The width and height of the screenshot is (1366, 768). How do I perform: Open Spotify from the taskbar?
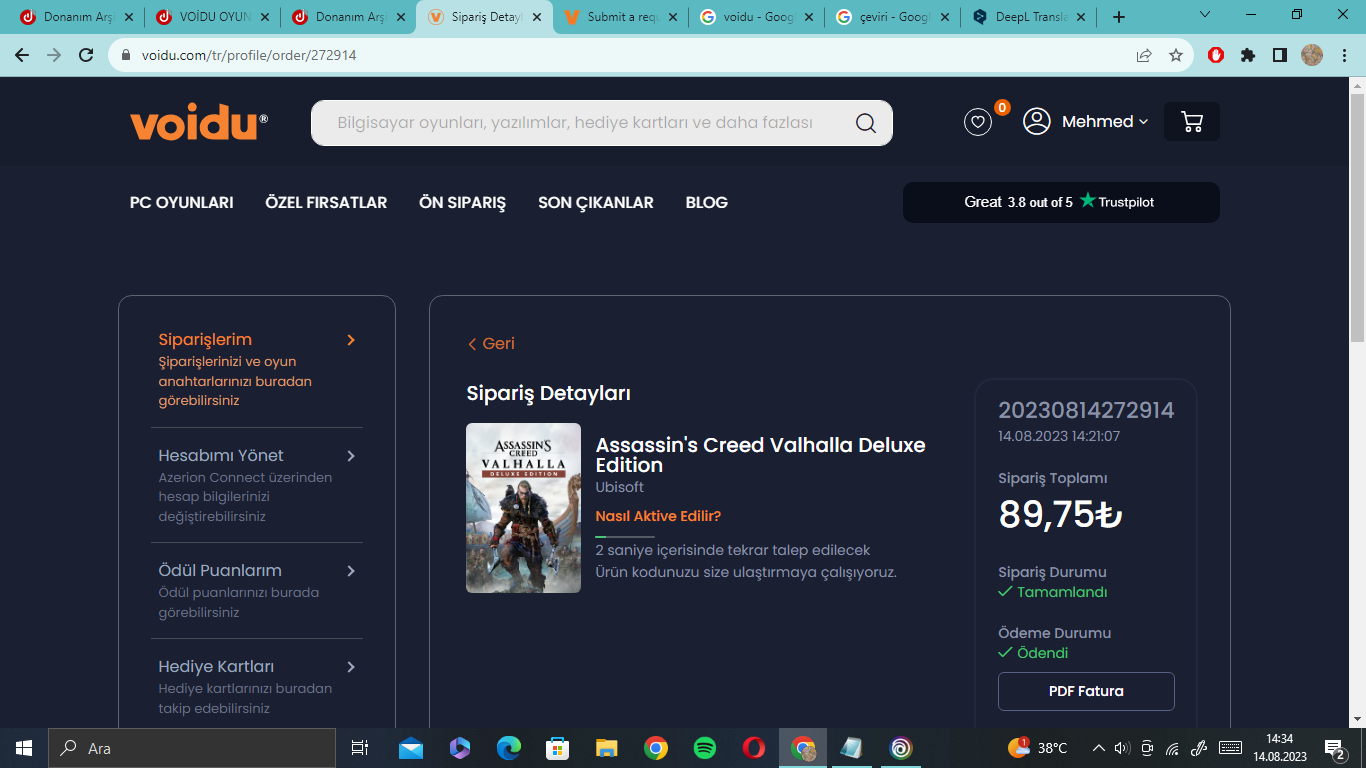pos(704,748)
